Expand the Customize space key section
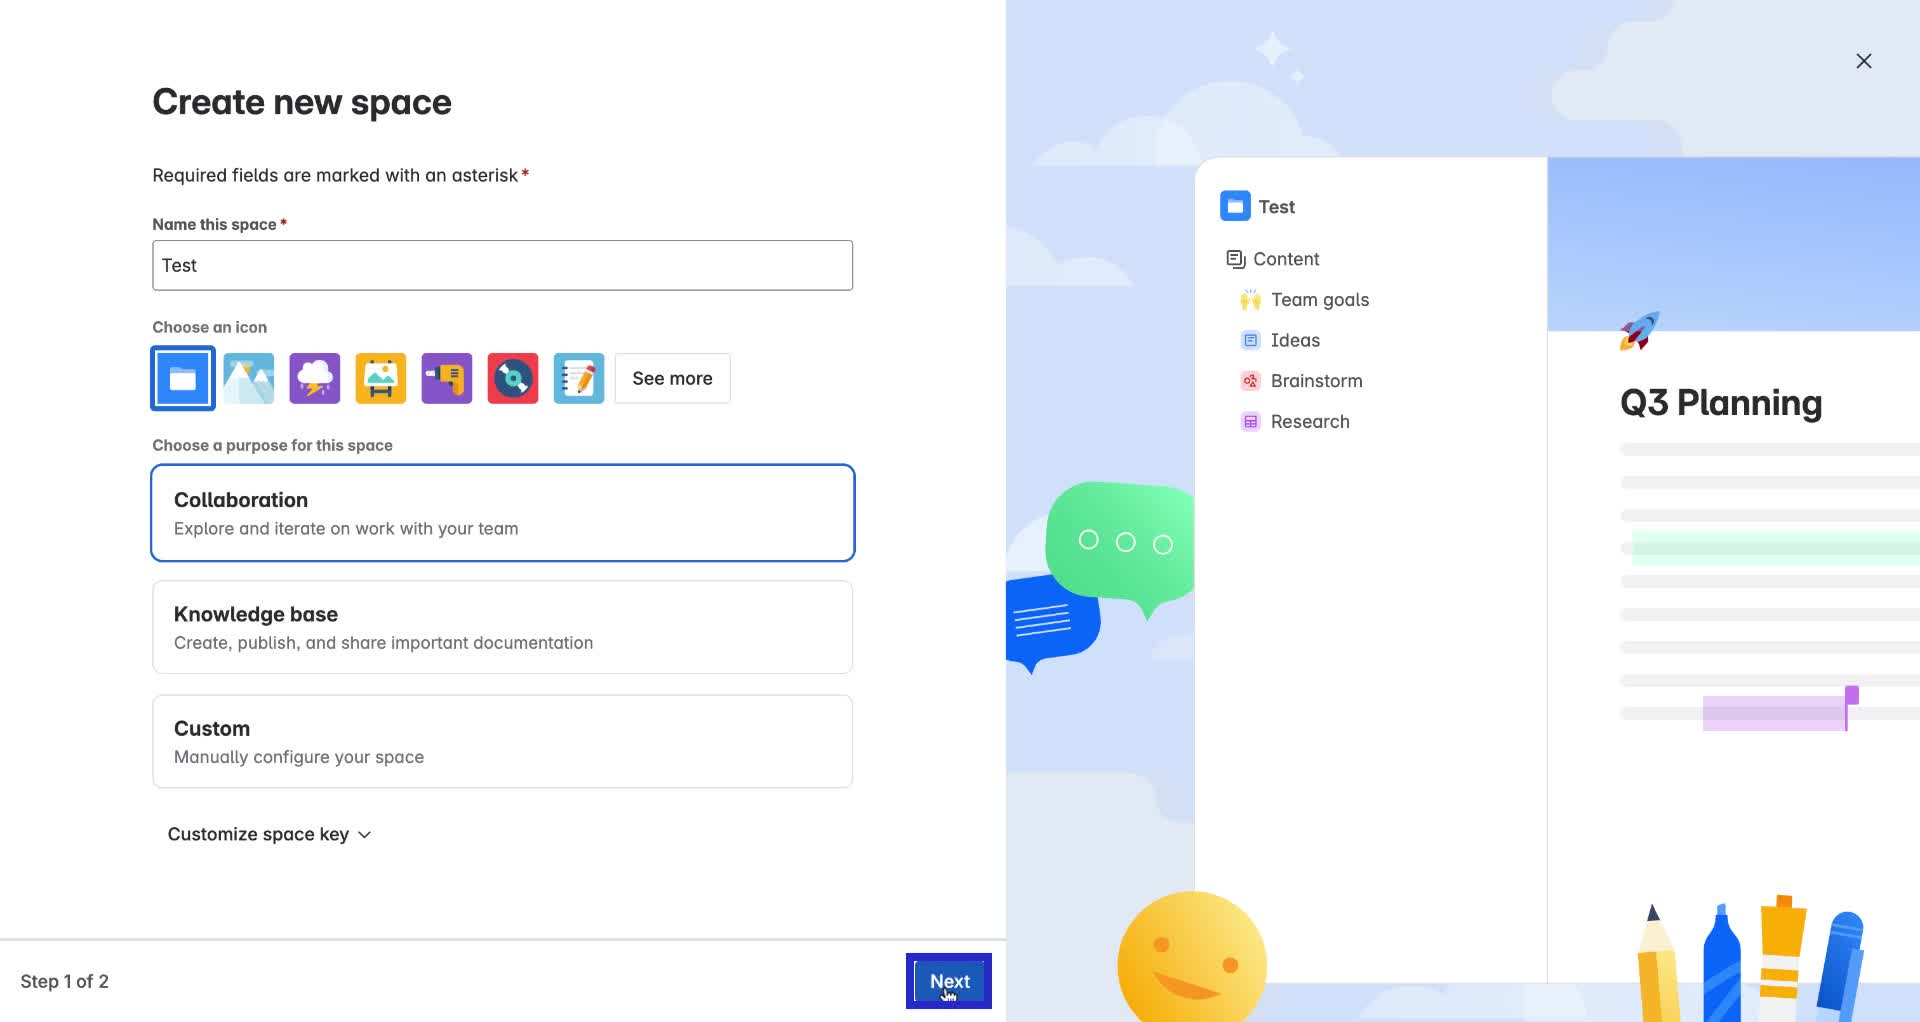This screenshot has height=1022, width=1920. (260, 833)
